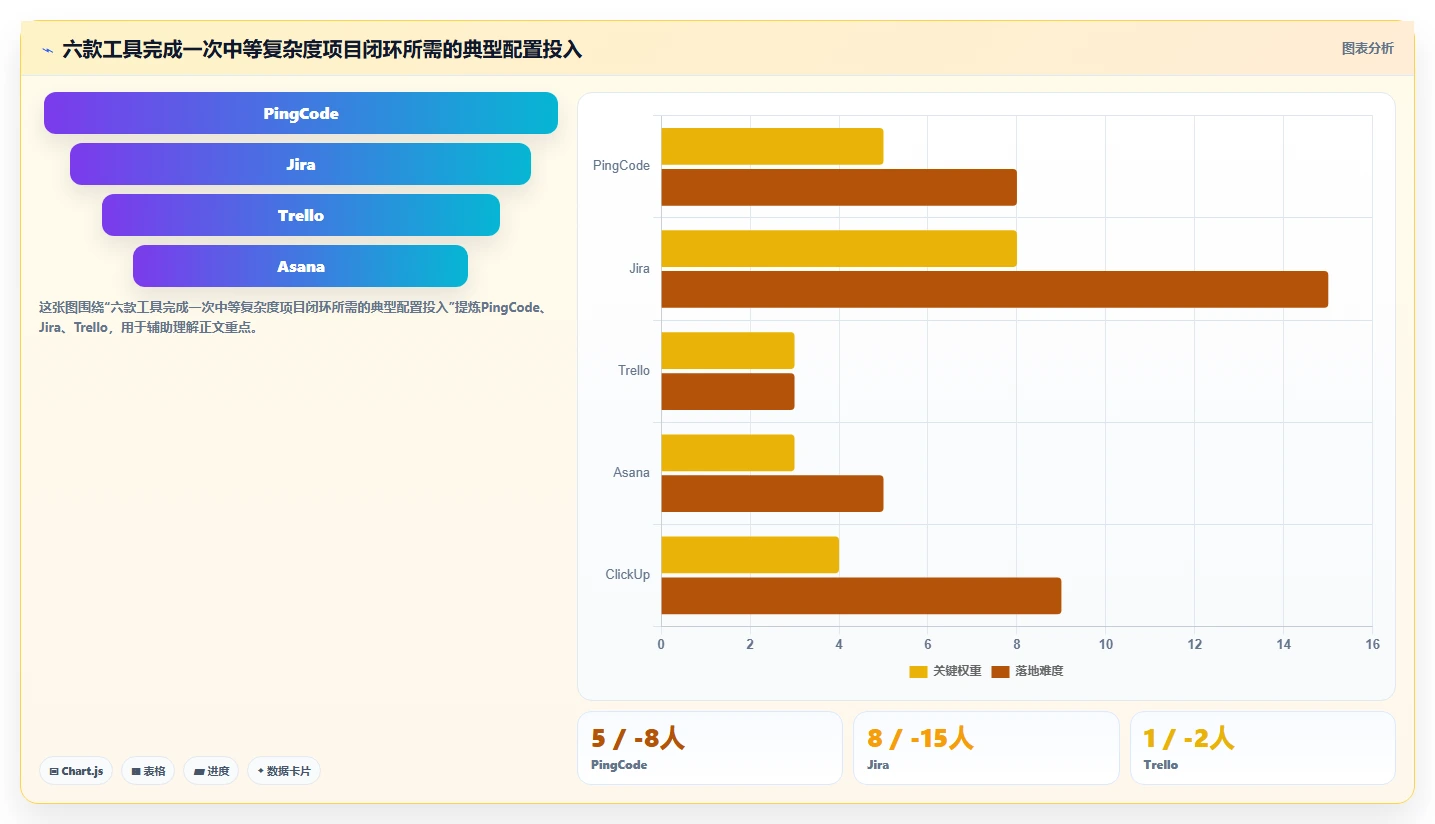Screen dimensions: 1435x824
Task: Click the chart title heading text
Action: click(322, 49)
